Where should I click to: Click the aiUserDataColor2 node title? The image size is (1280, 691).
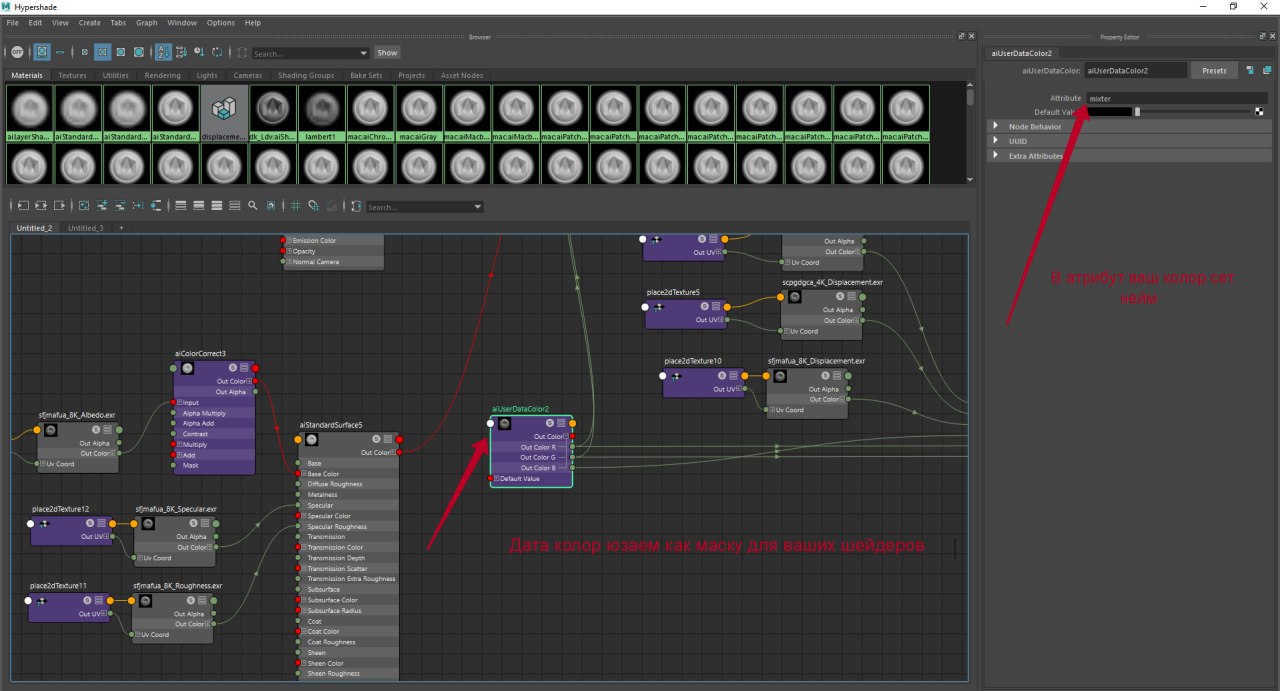point(520,409)
